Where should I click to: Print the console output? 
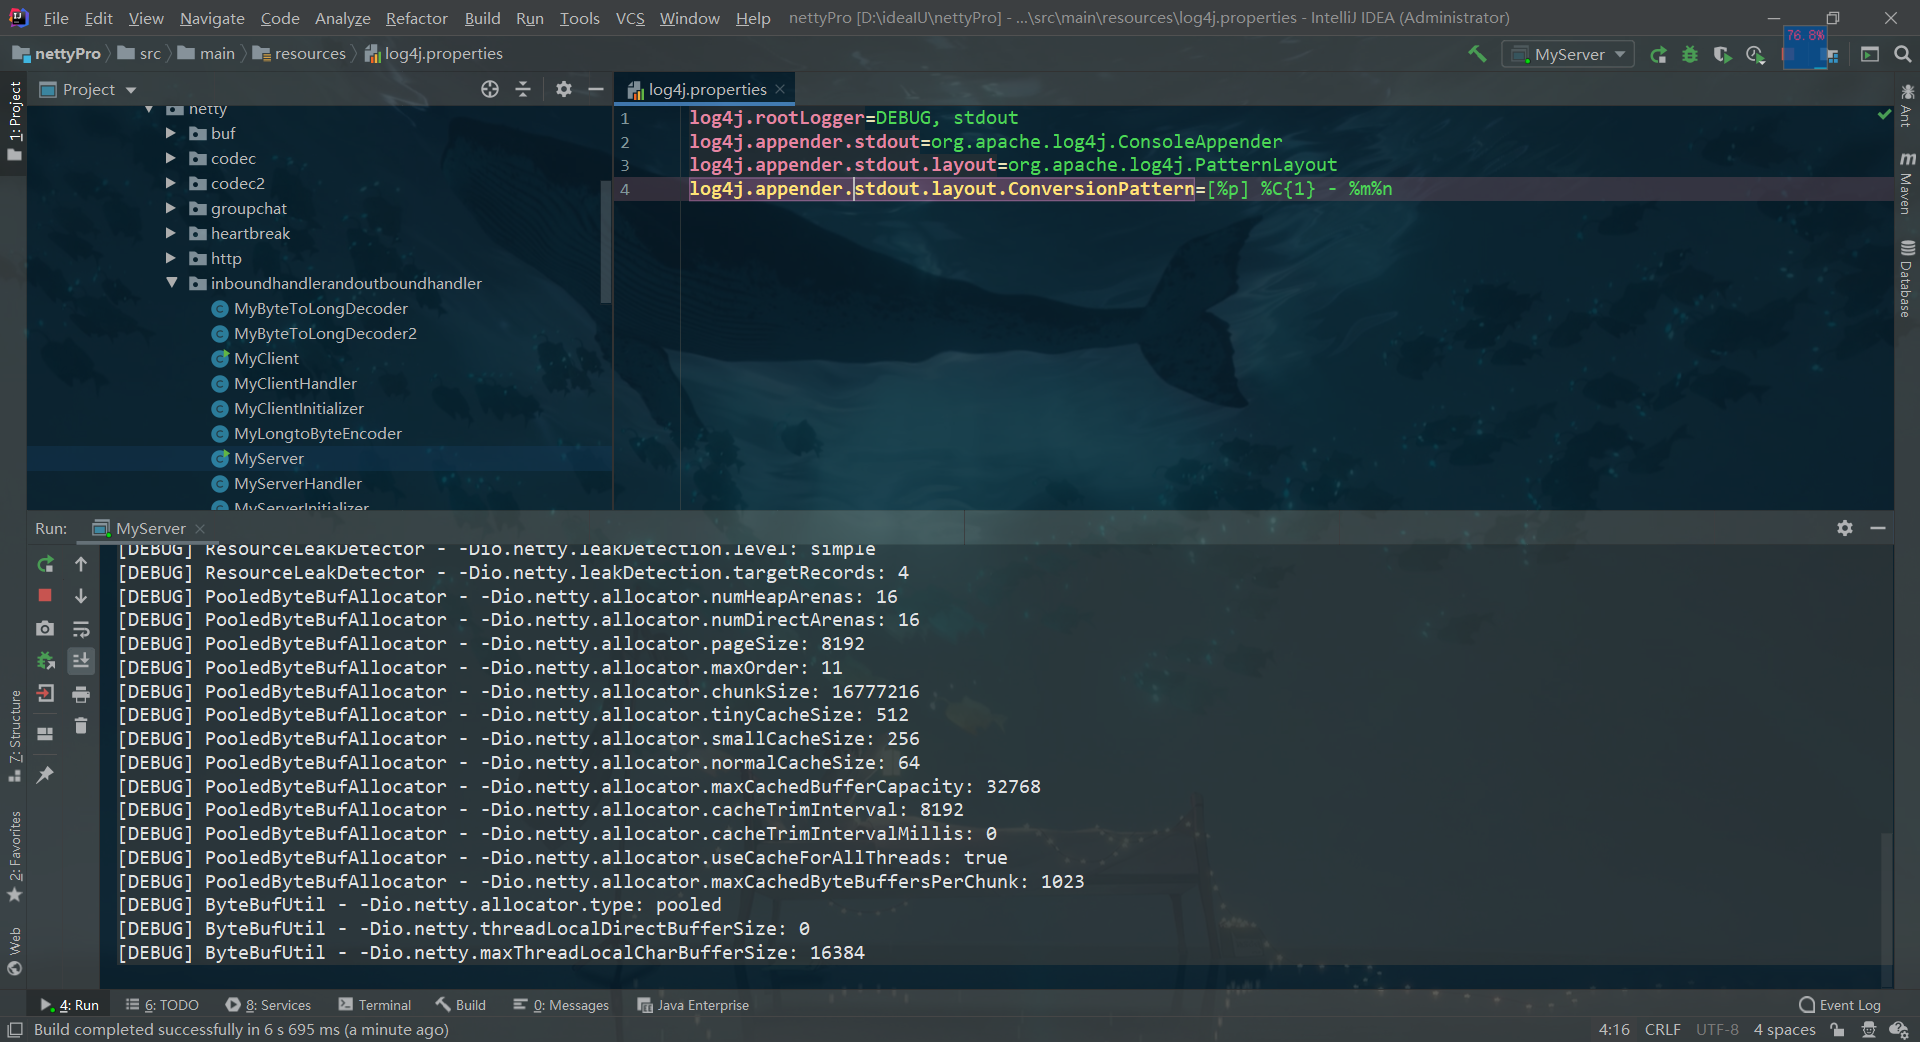click(81, 693)
